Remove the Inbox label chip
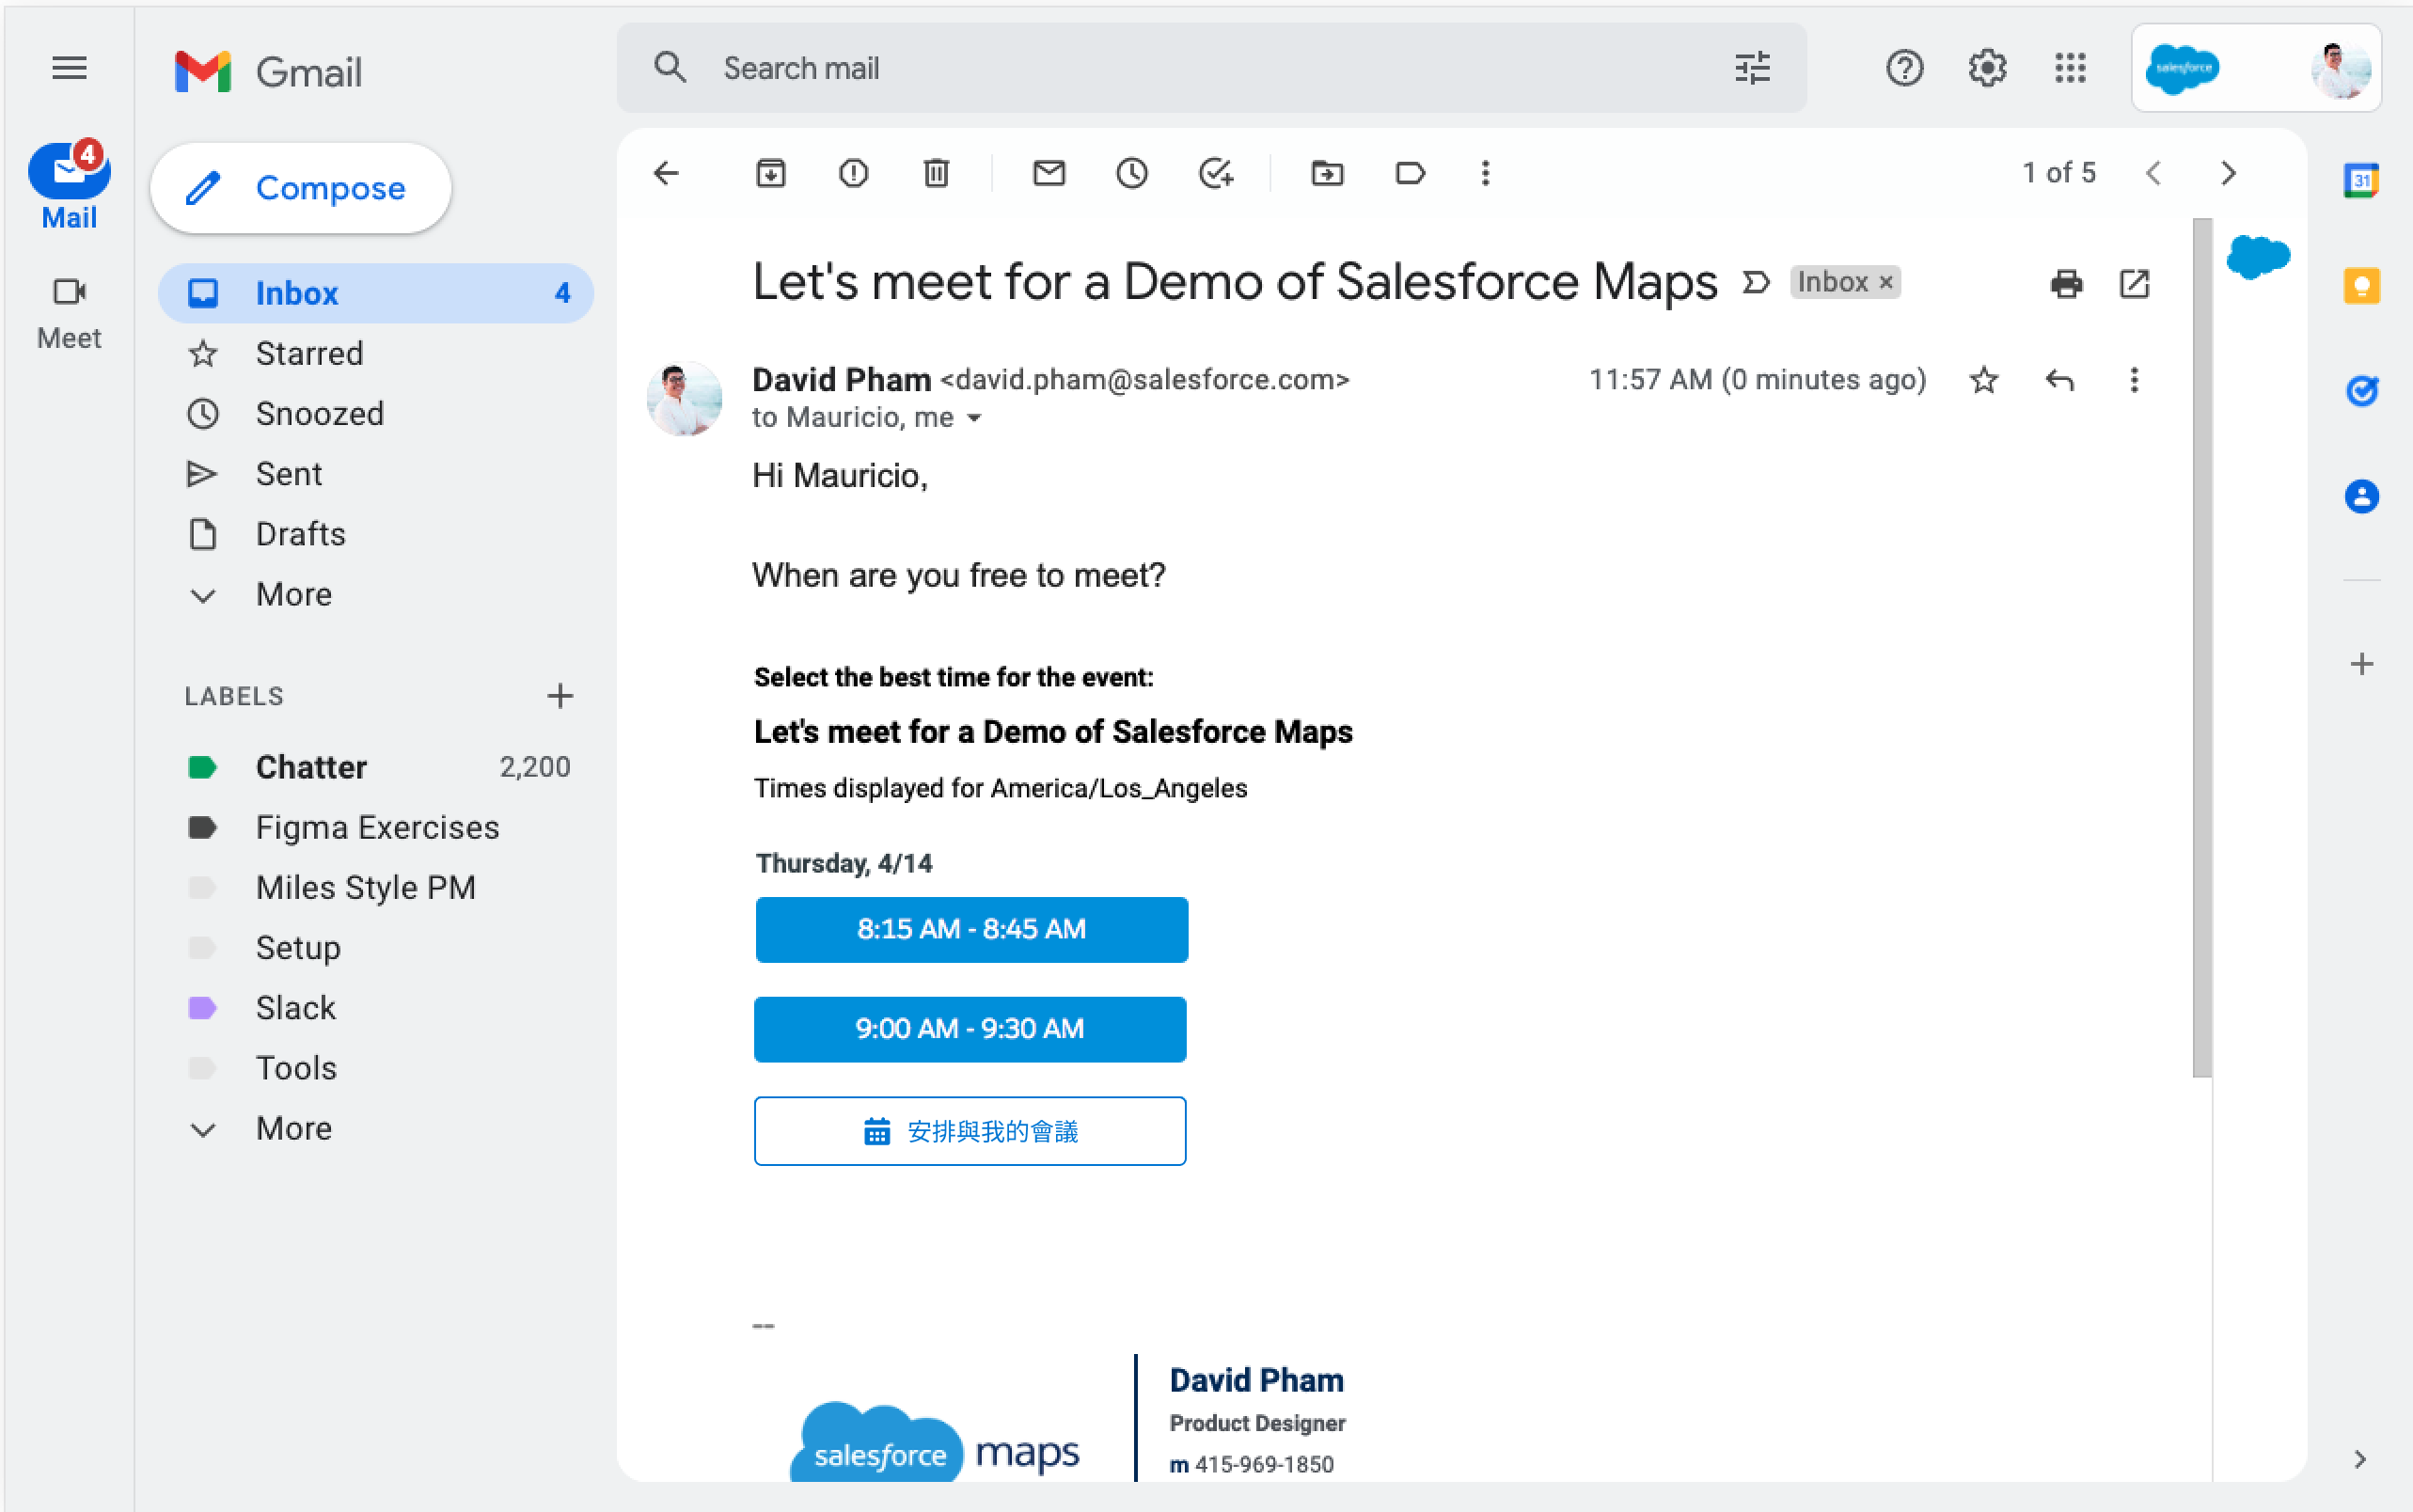 (x=1886, y=283)
